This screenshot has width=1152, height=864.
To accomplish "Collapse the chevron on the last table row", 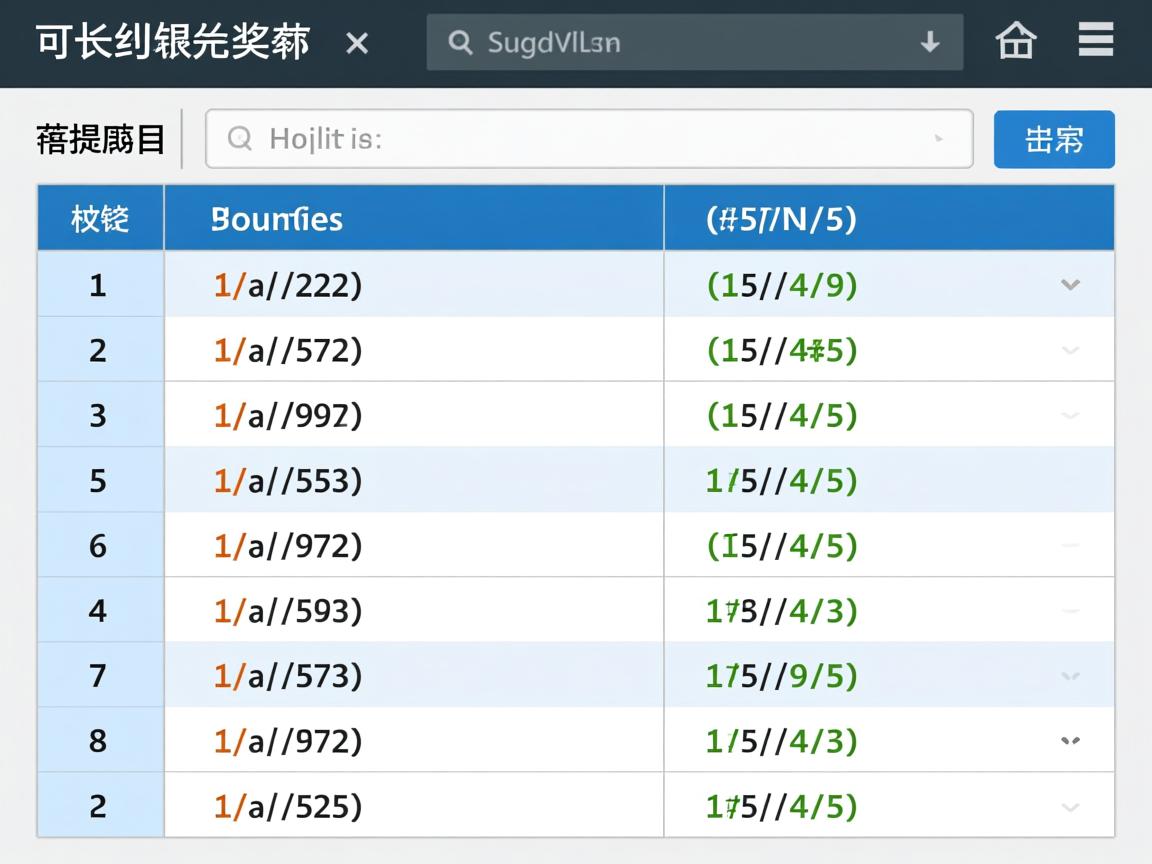I will point(1070,806).
